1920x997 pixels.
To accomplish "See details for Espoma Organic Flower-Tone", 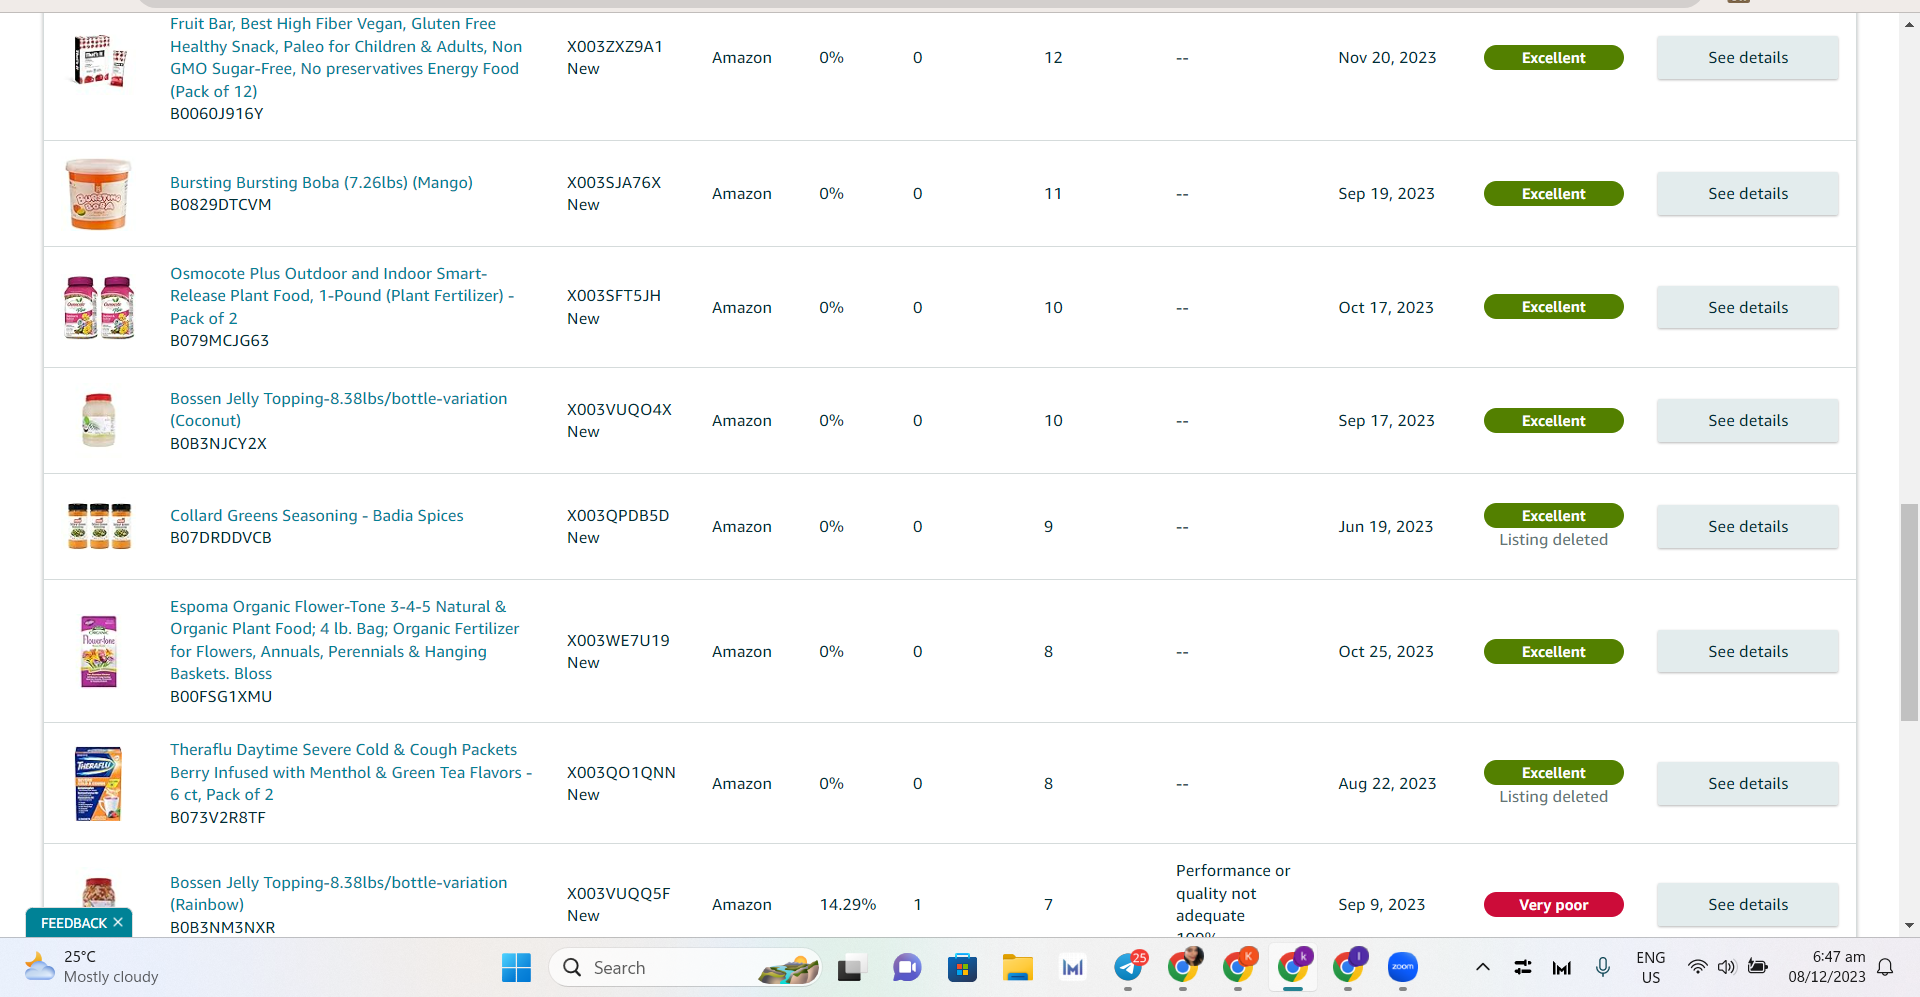I will [x=1747, y=652].
